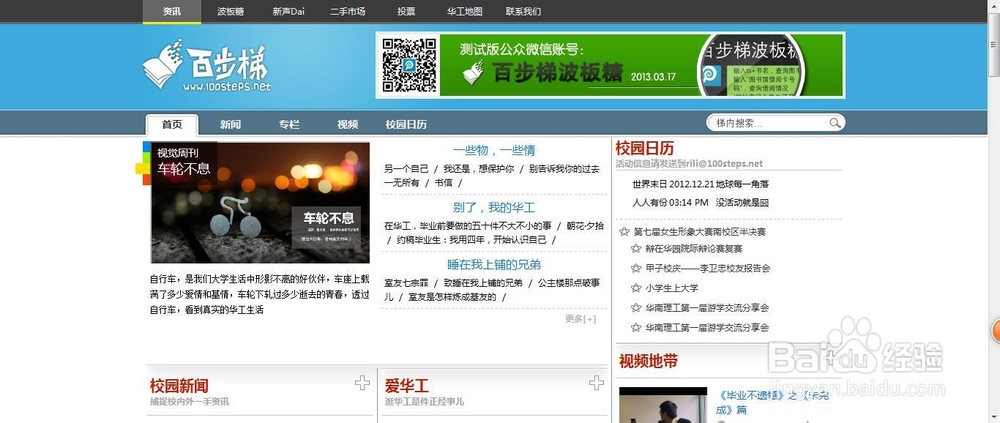Open article 书信

[x=443, y=183]
